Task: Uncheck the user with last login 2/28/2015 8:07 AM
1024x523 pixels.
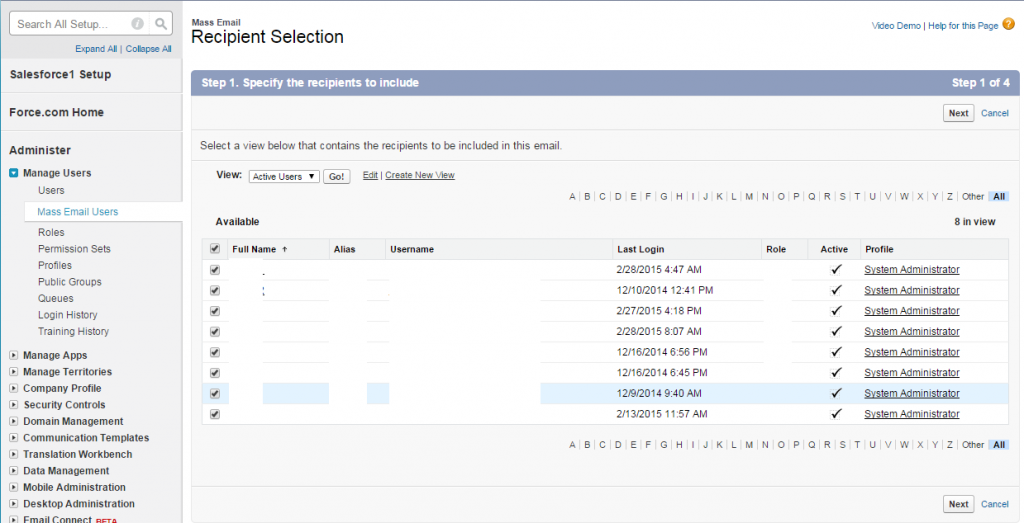Action: pos(215,332)
